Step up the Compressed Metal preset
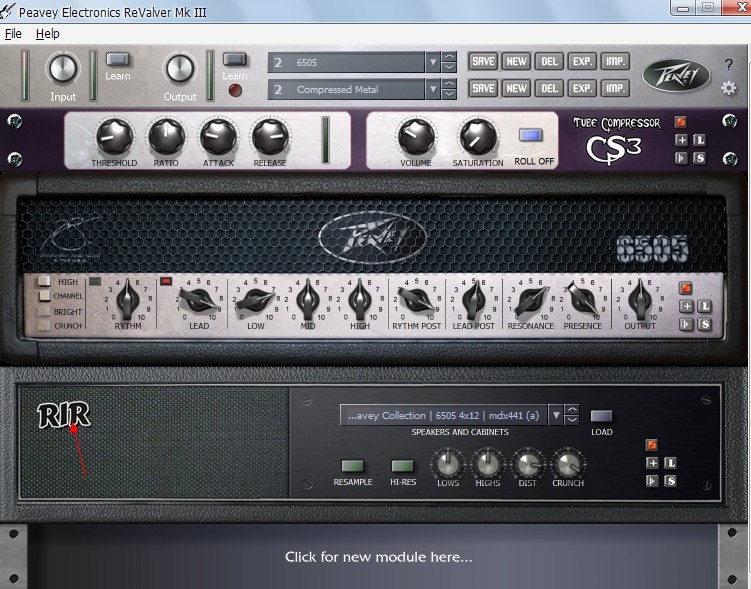 [x=449, y=84]
